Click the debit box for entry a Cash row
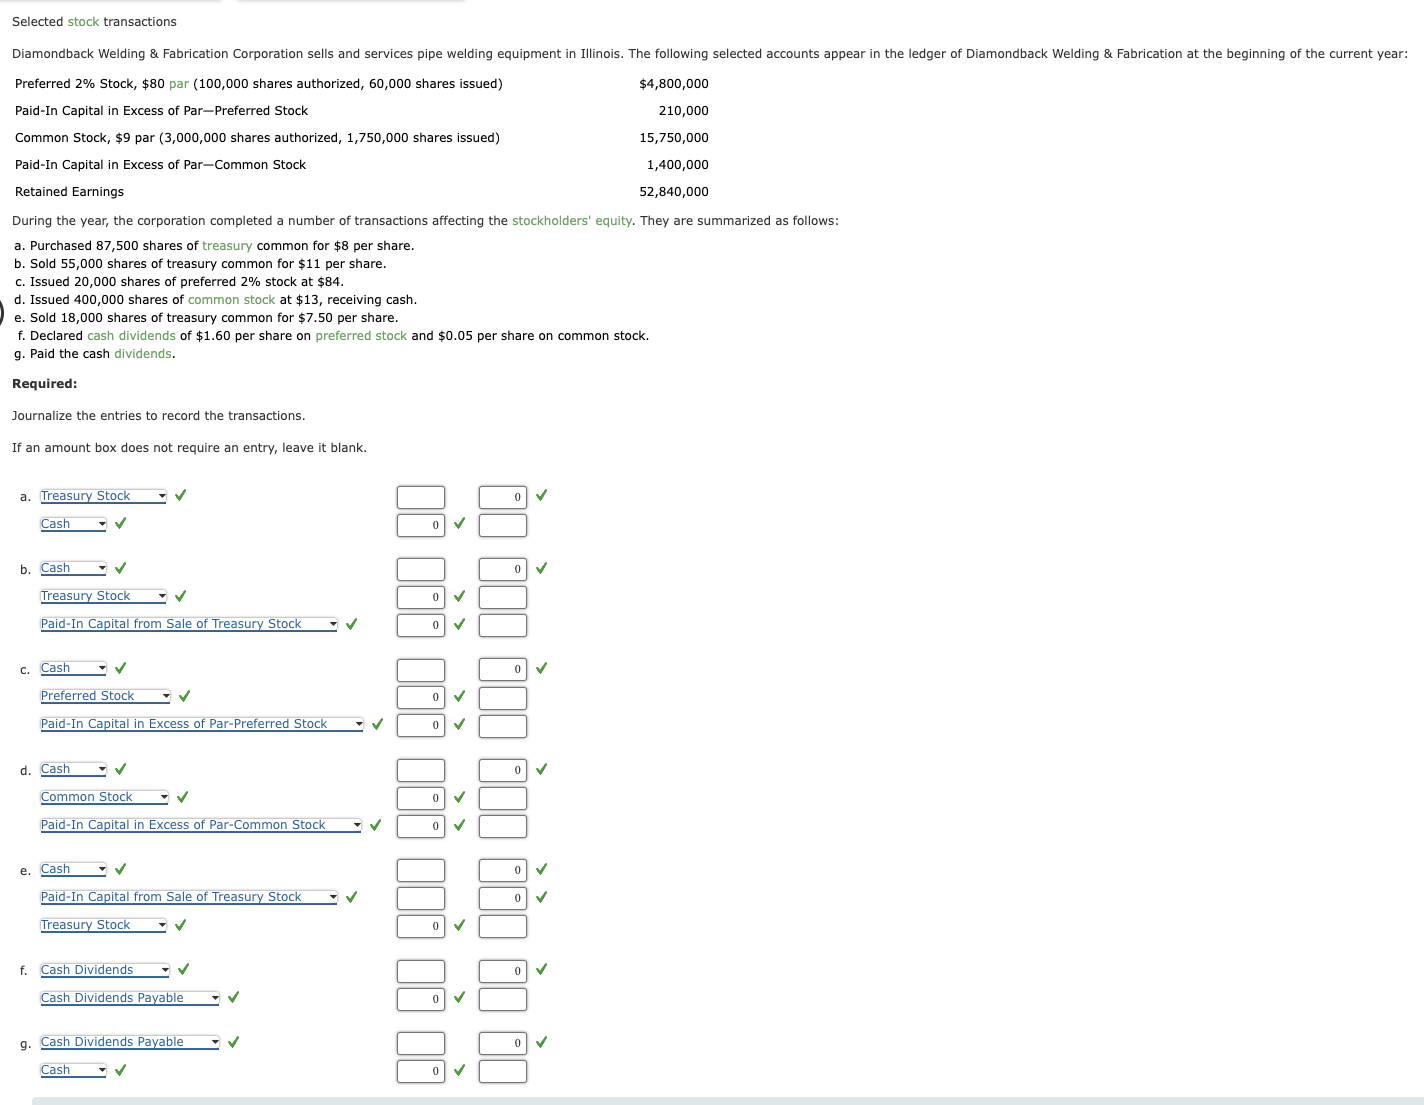The width and height of the screenshot is (1424, 1105). [421, 525]
